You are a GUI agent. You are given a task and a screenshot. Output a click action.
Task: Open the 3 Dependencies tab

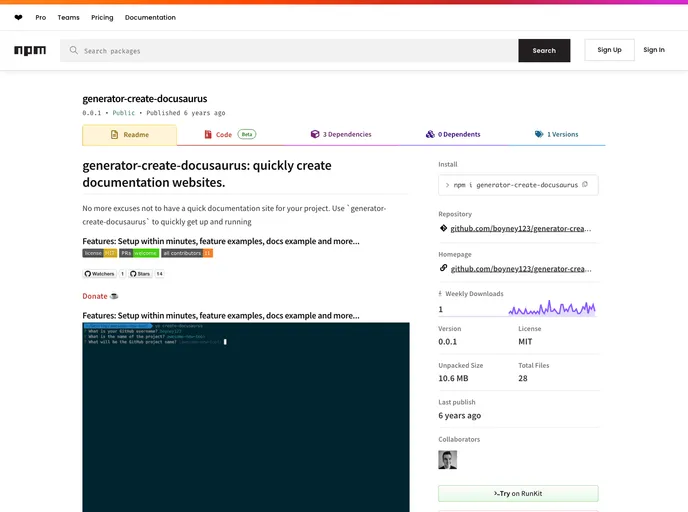coord(341,134)
